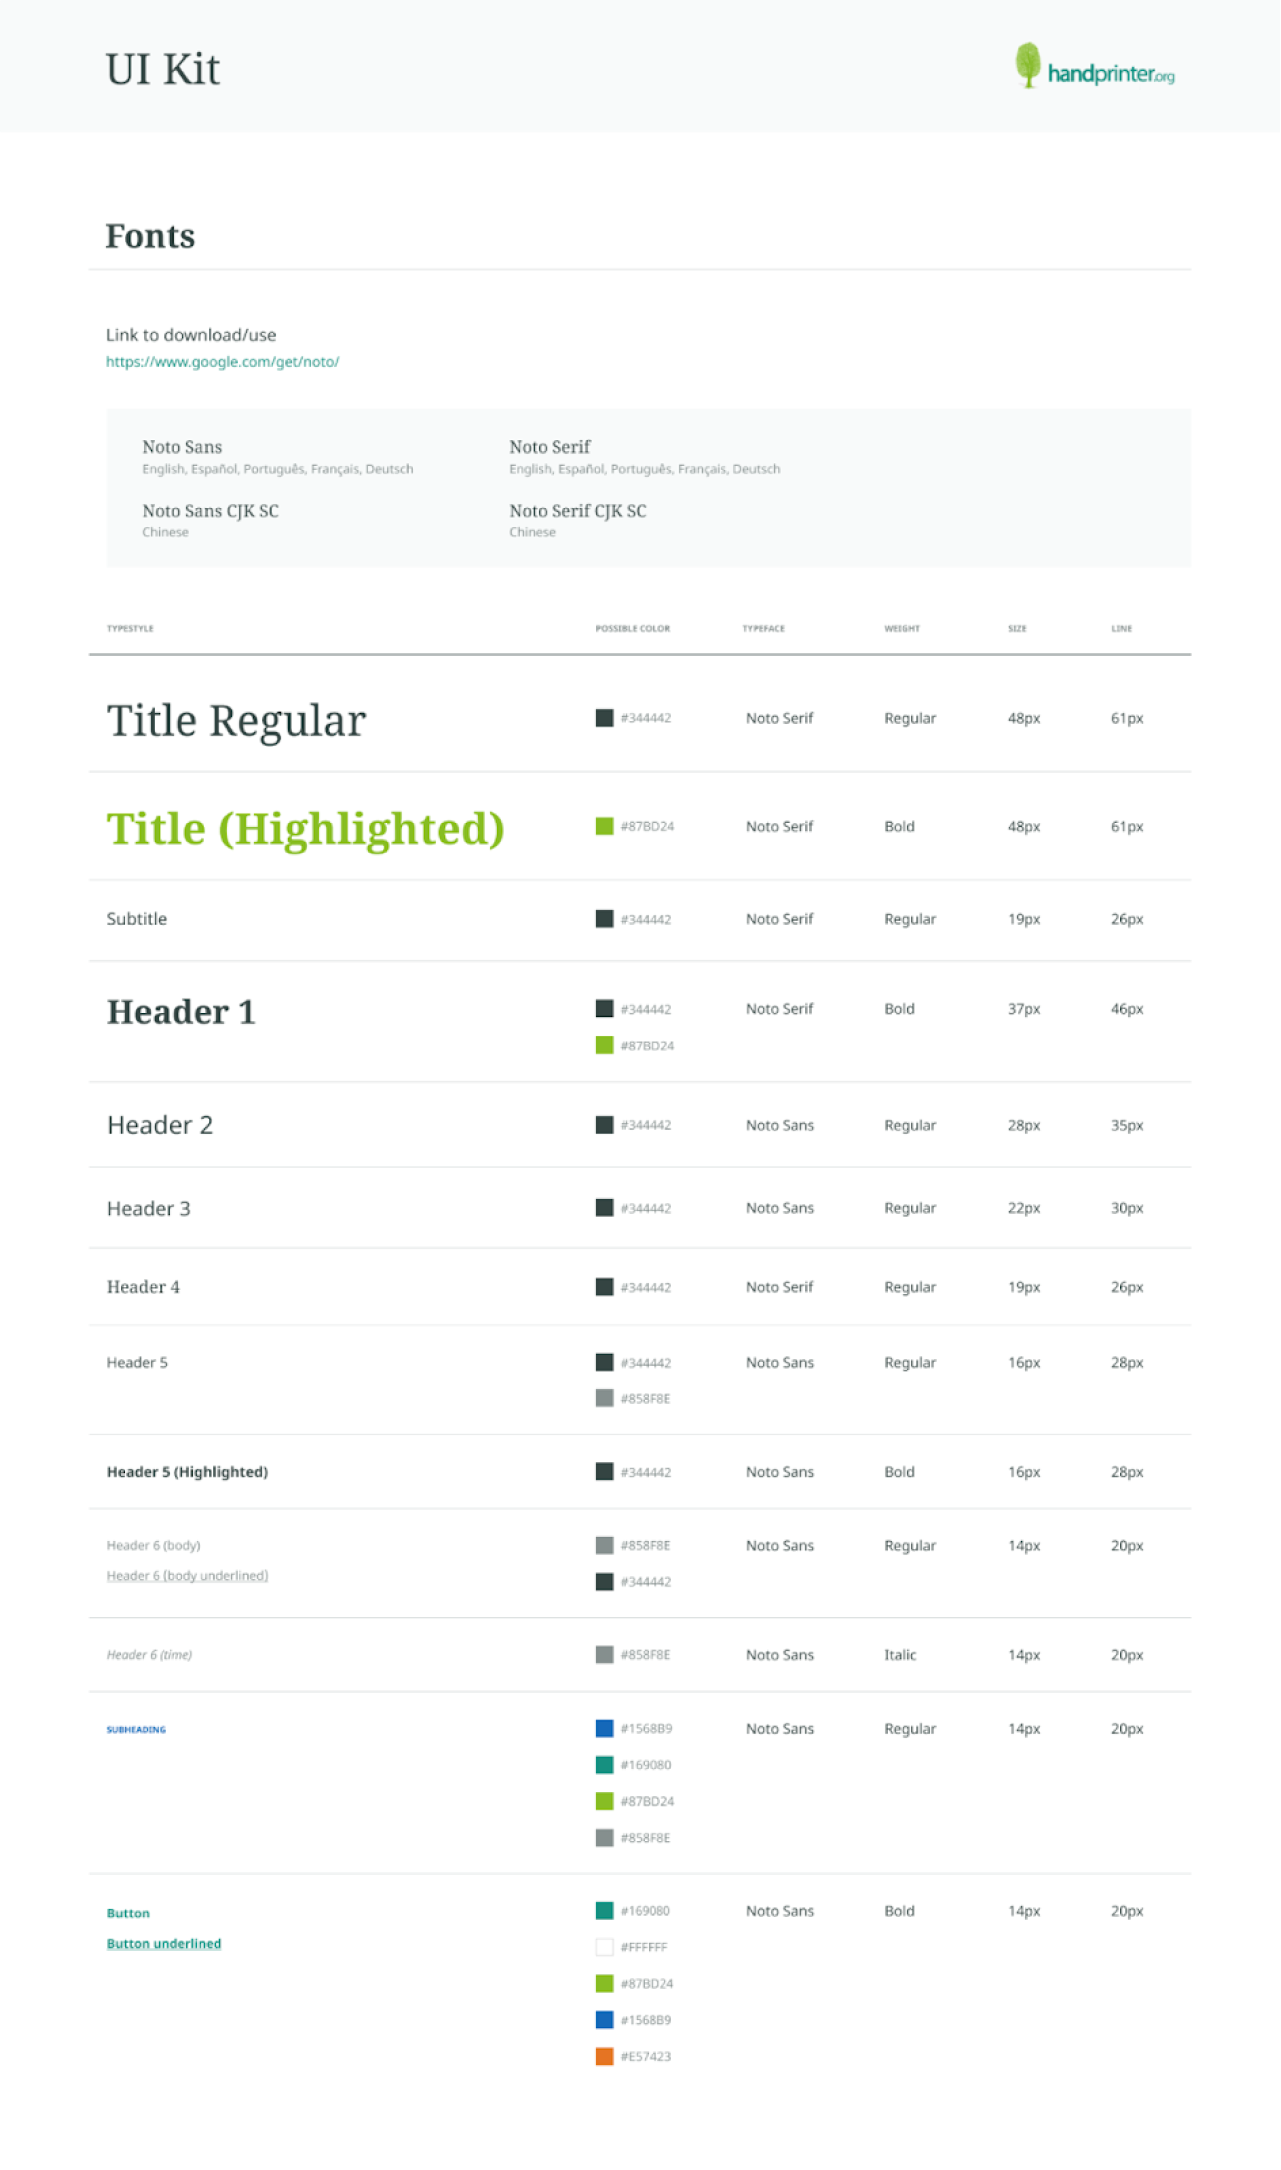Click the blue SUBHEADING sample label
The height and width of the screenshot is (2170, 1281).
click(136, 1729)
